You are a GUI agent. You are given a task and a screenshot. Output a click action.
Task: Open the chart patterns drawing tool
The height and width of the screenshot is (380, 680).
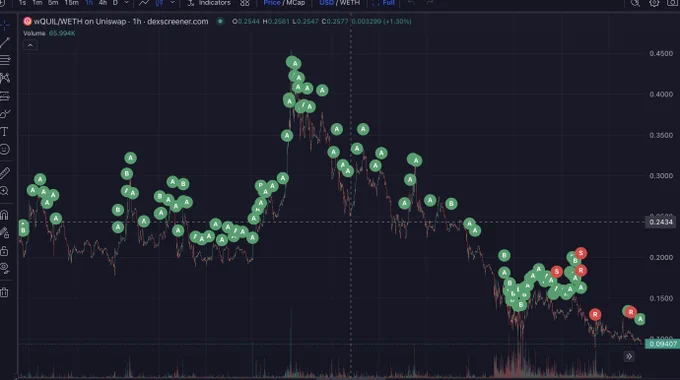(5, 78)
